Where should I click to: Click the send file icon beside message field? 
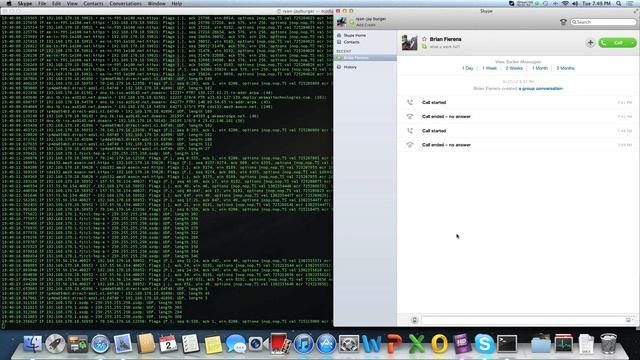pos(414,320)
